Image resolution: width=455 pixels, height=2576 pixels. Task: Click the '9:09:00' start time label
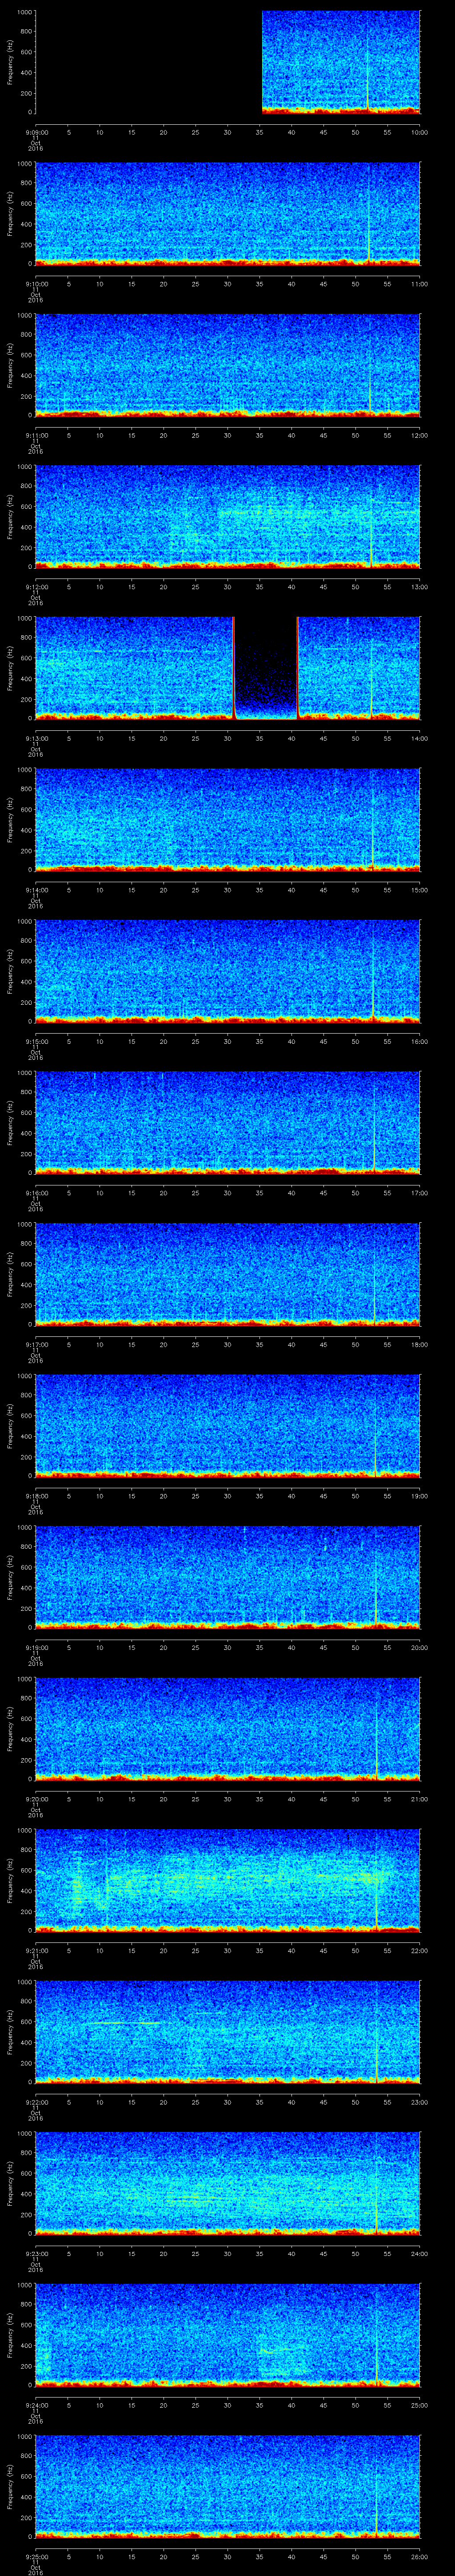pyautogui.click(x=36, y=132)
